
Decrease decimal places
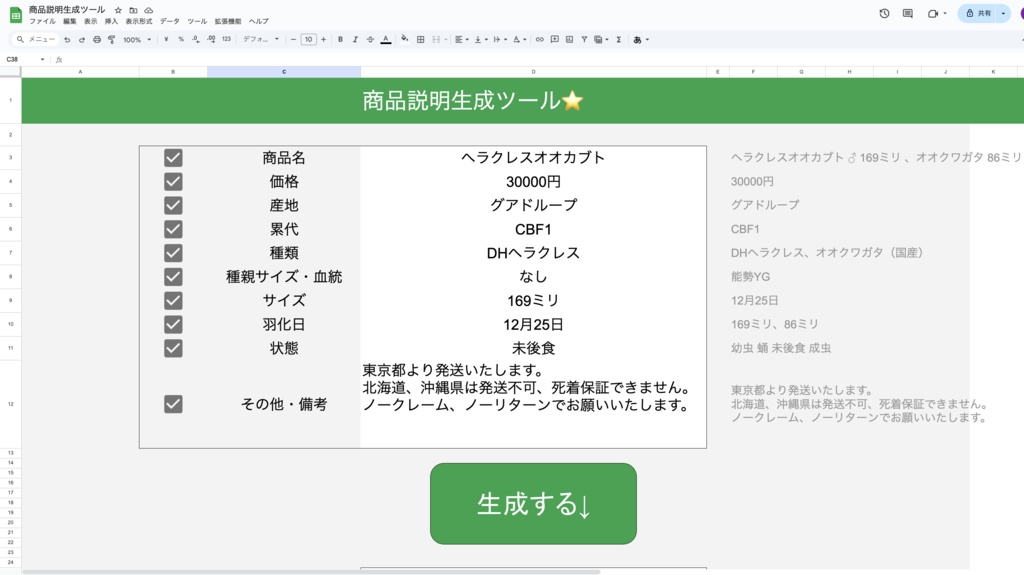pyautogui.click(x=196, y=39)
